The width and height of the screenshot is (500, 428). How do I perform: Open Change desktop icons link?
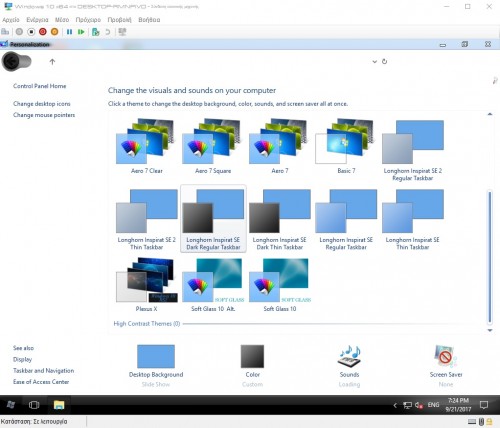click(42, 104)
